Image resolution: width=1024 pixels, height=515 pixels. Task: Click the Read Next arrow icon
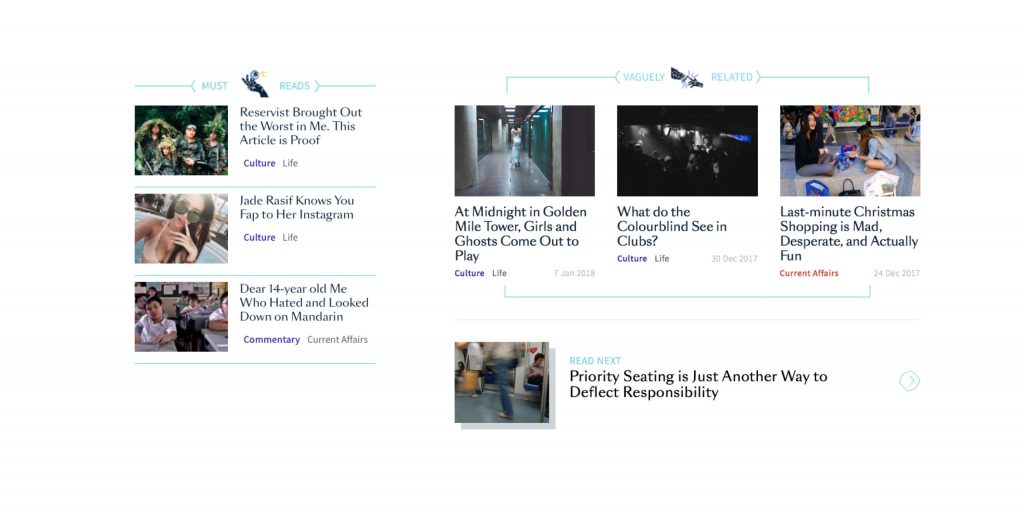(x=909, y=381)
